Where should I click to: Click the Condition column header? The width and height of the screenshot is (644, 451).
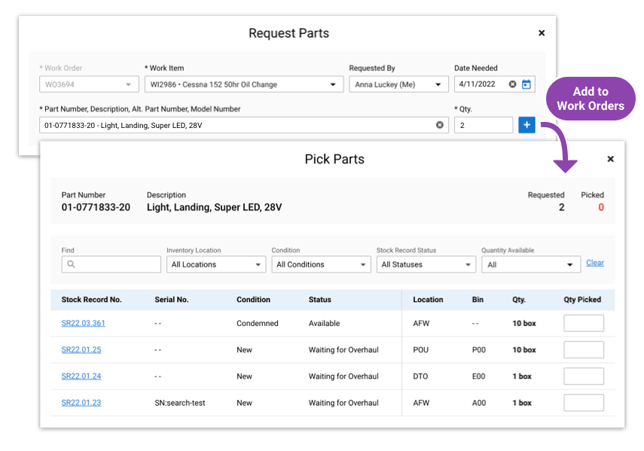tap(253, 299)
